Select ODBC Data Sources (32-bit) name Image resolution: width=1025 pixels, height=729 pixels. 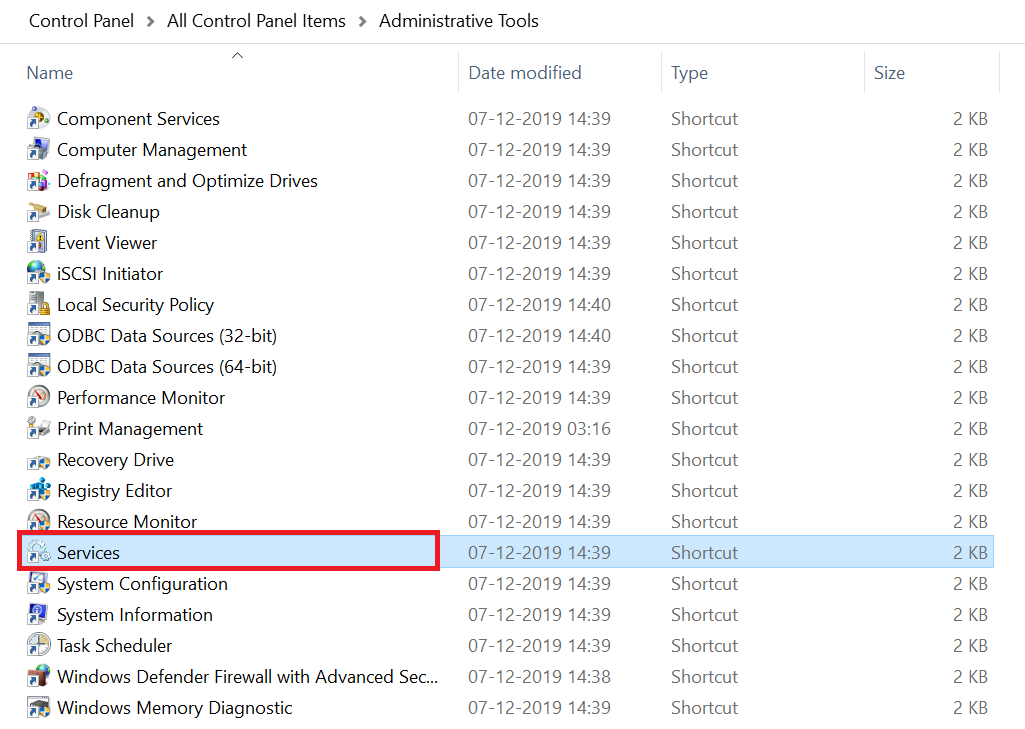167,336
